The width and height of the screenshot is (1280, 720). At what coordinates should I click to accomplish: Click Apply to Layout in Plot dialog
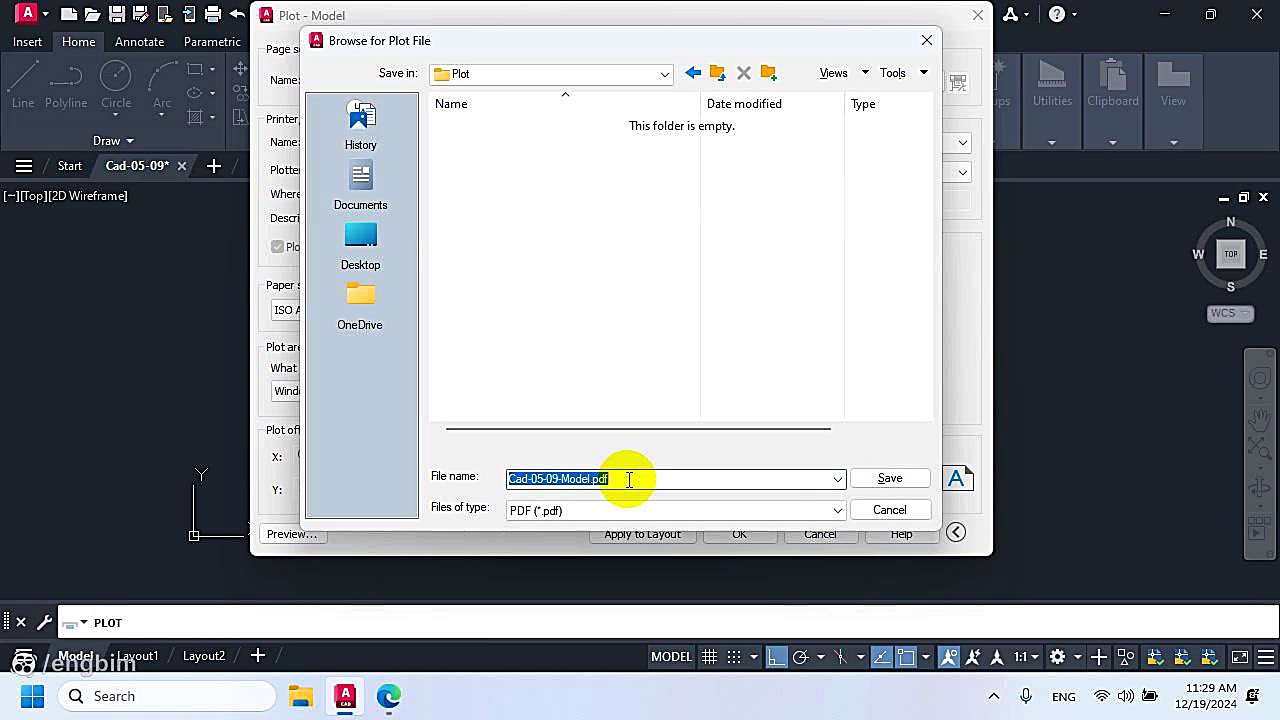[642, 535]
